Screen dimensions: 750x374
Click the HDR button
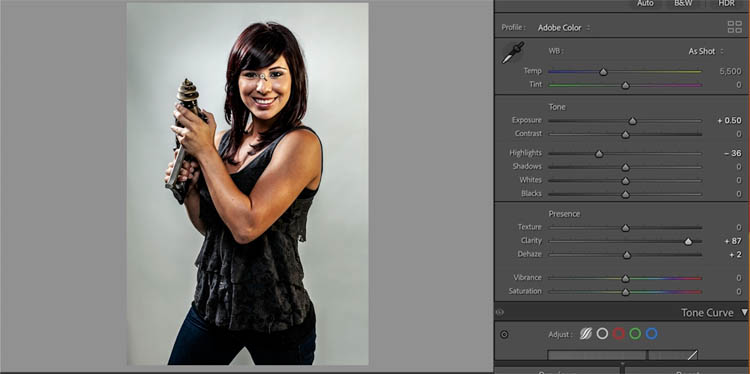(727, 3)
